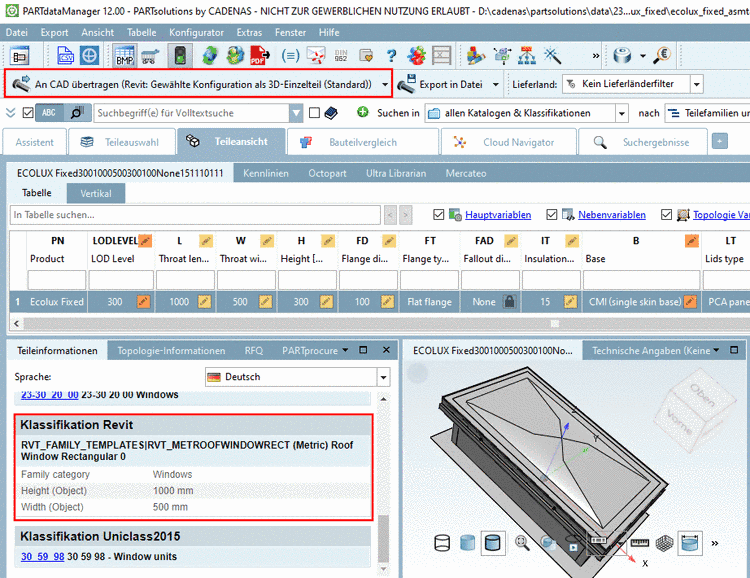Image resolution: width=750 pixels, height=578 pixels.
Task: Click the magnifier with euro sign icon
Action: 662,56
